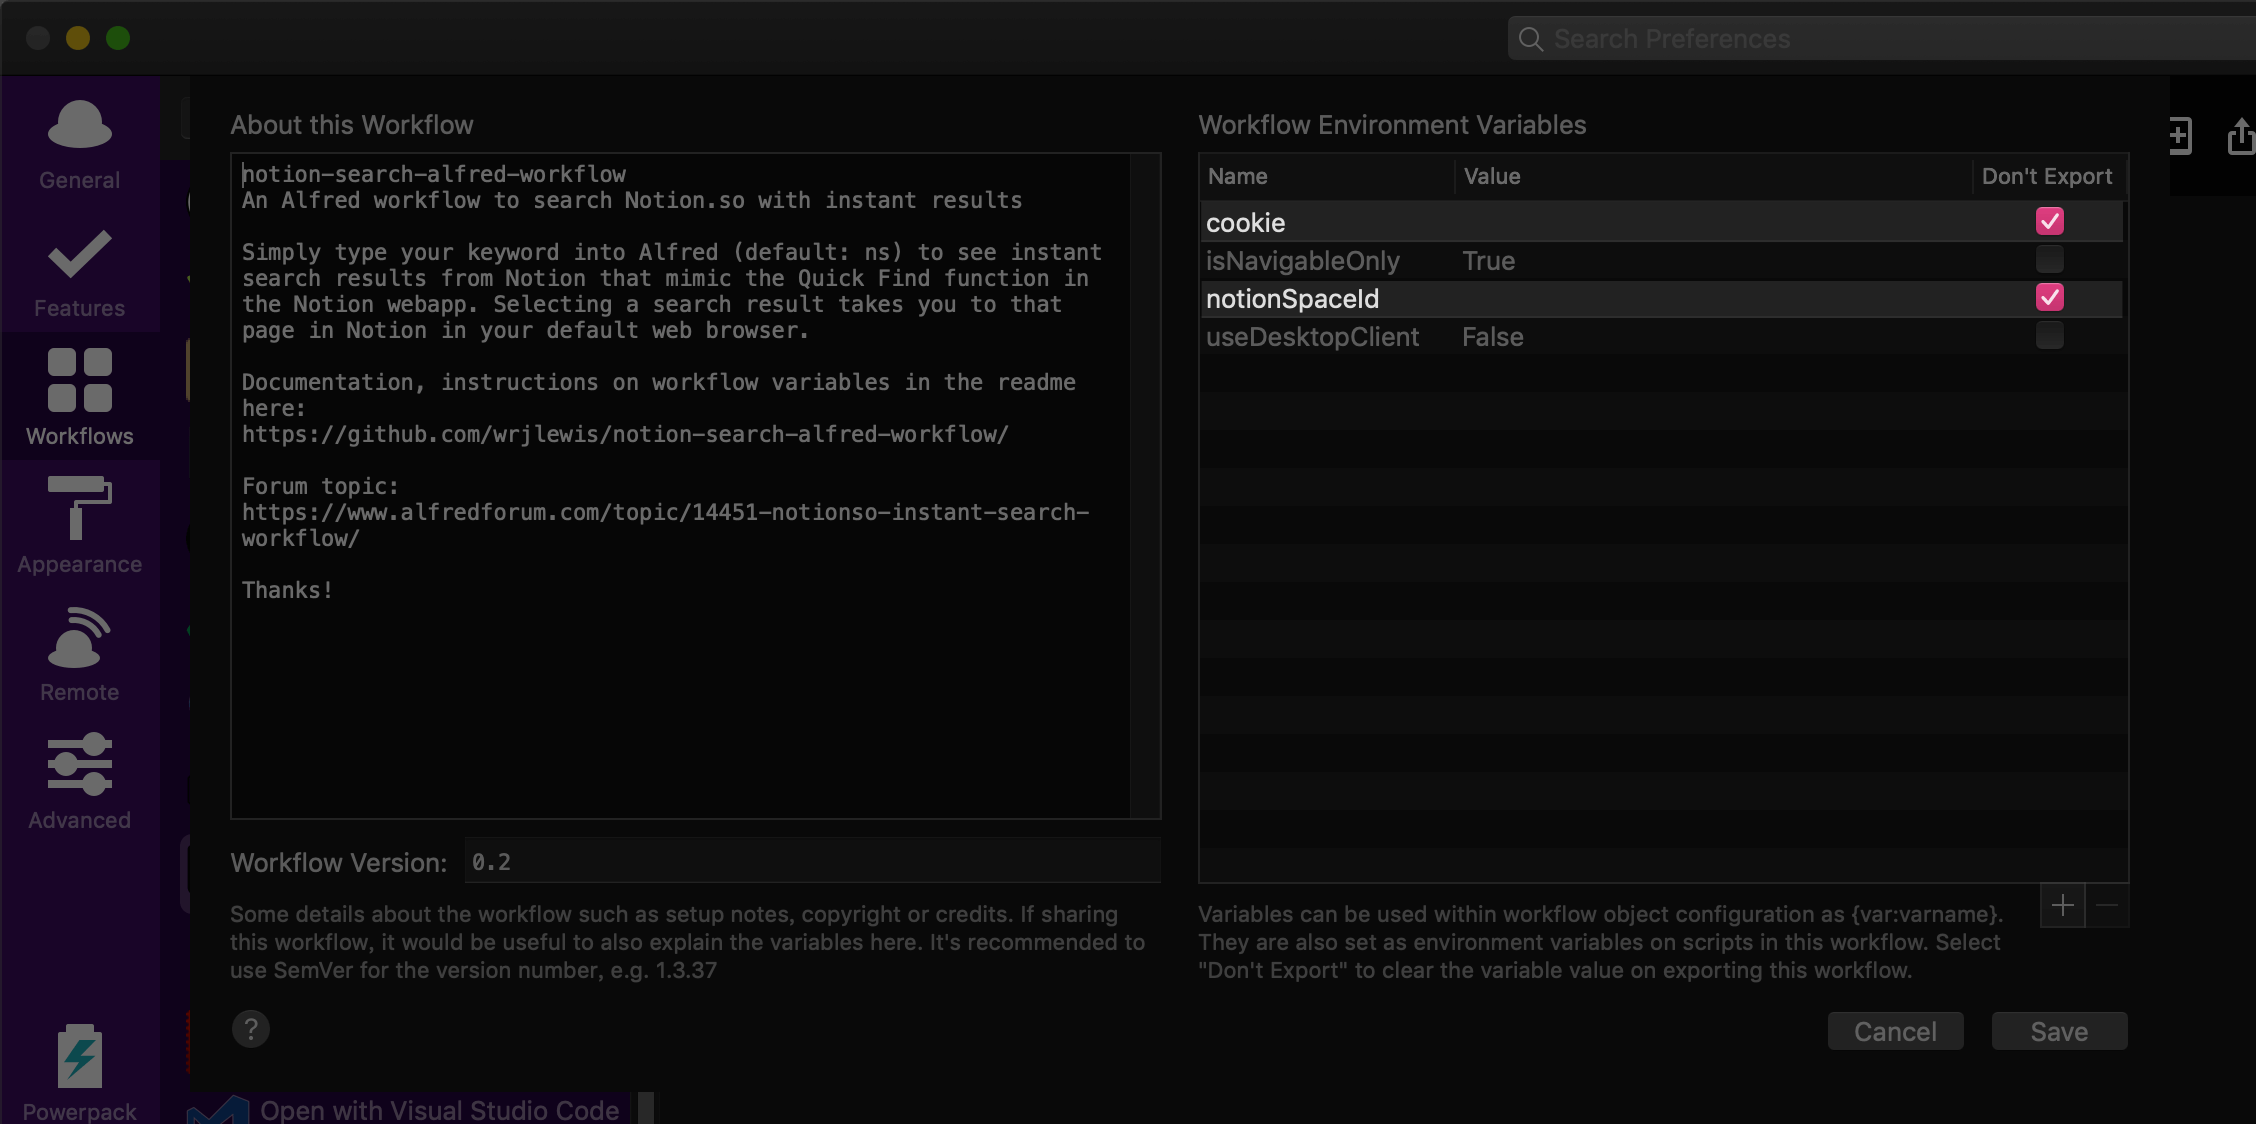Select the Workflows sidebar tab
Viewport: 2256px width, 1124px height.
[79, 397]
